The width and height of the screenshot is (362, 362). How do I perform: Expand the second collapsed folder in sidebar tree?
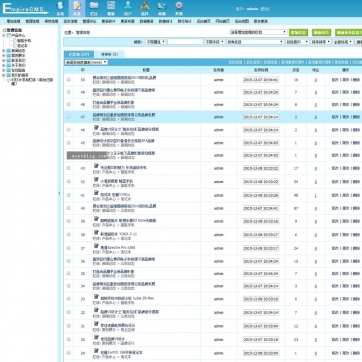4,56
